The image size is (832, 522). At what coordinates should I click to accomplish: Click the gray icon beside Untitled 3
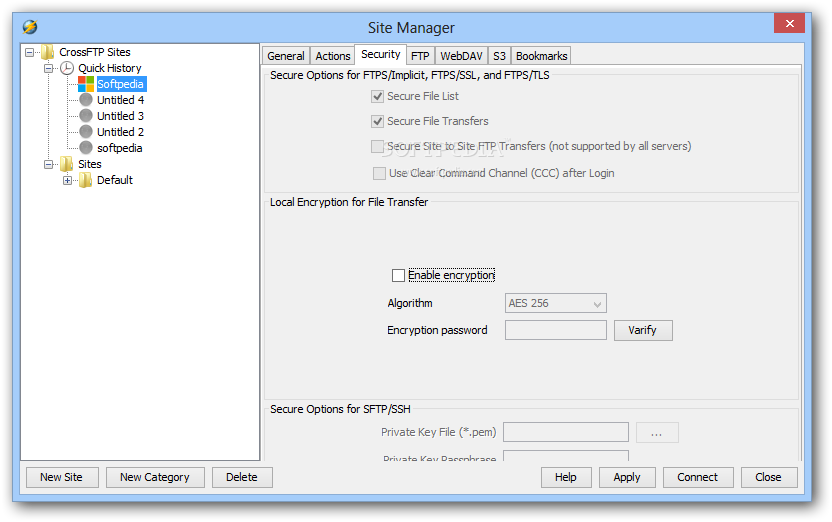tap(86, 116)
